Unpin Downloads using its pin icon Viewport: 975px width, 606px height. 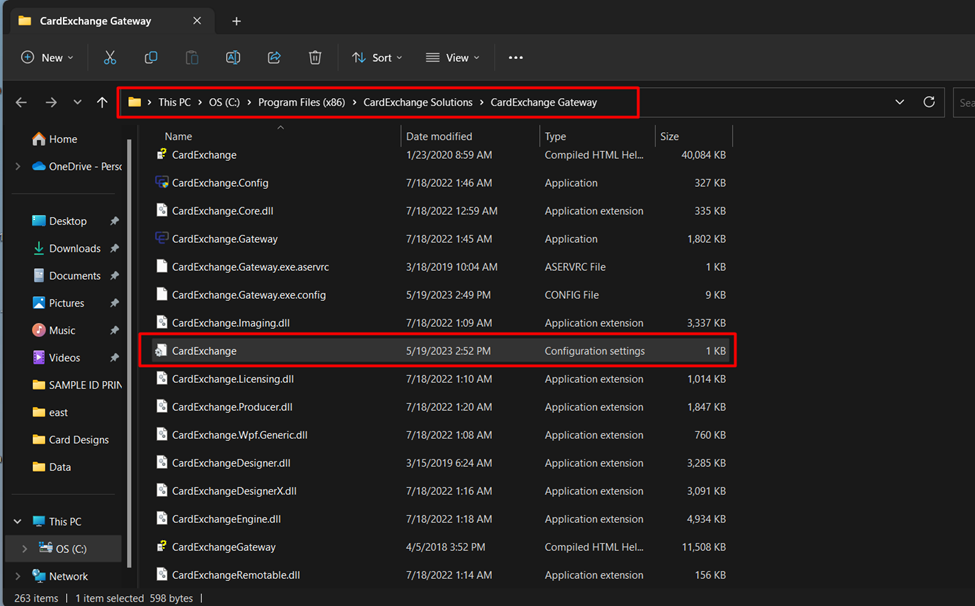(x=114, y=249)
